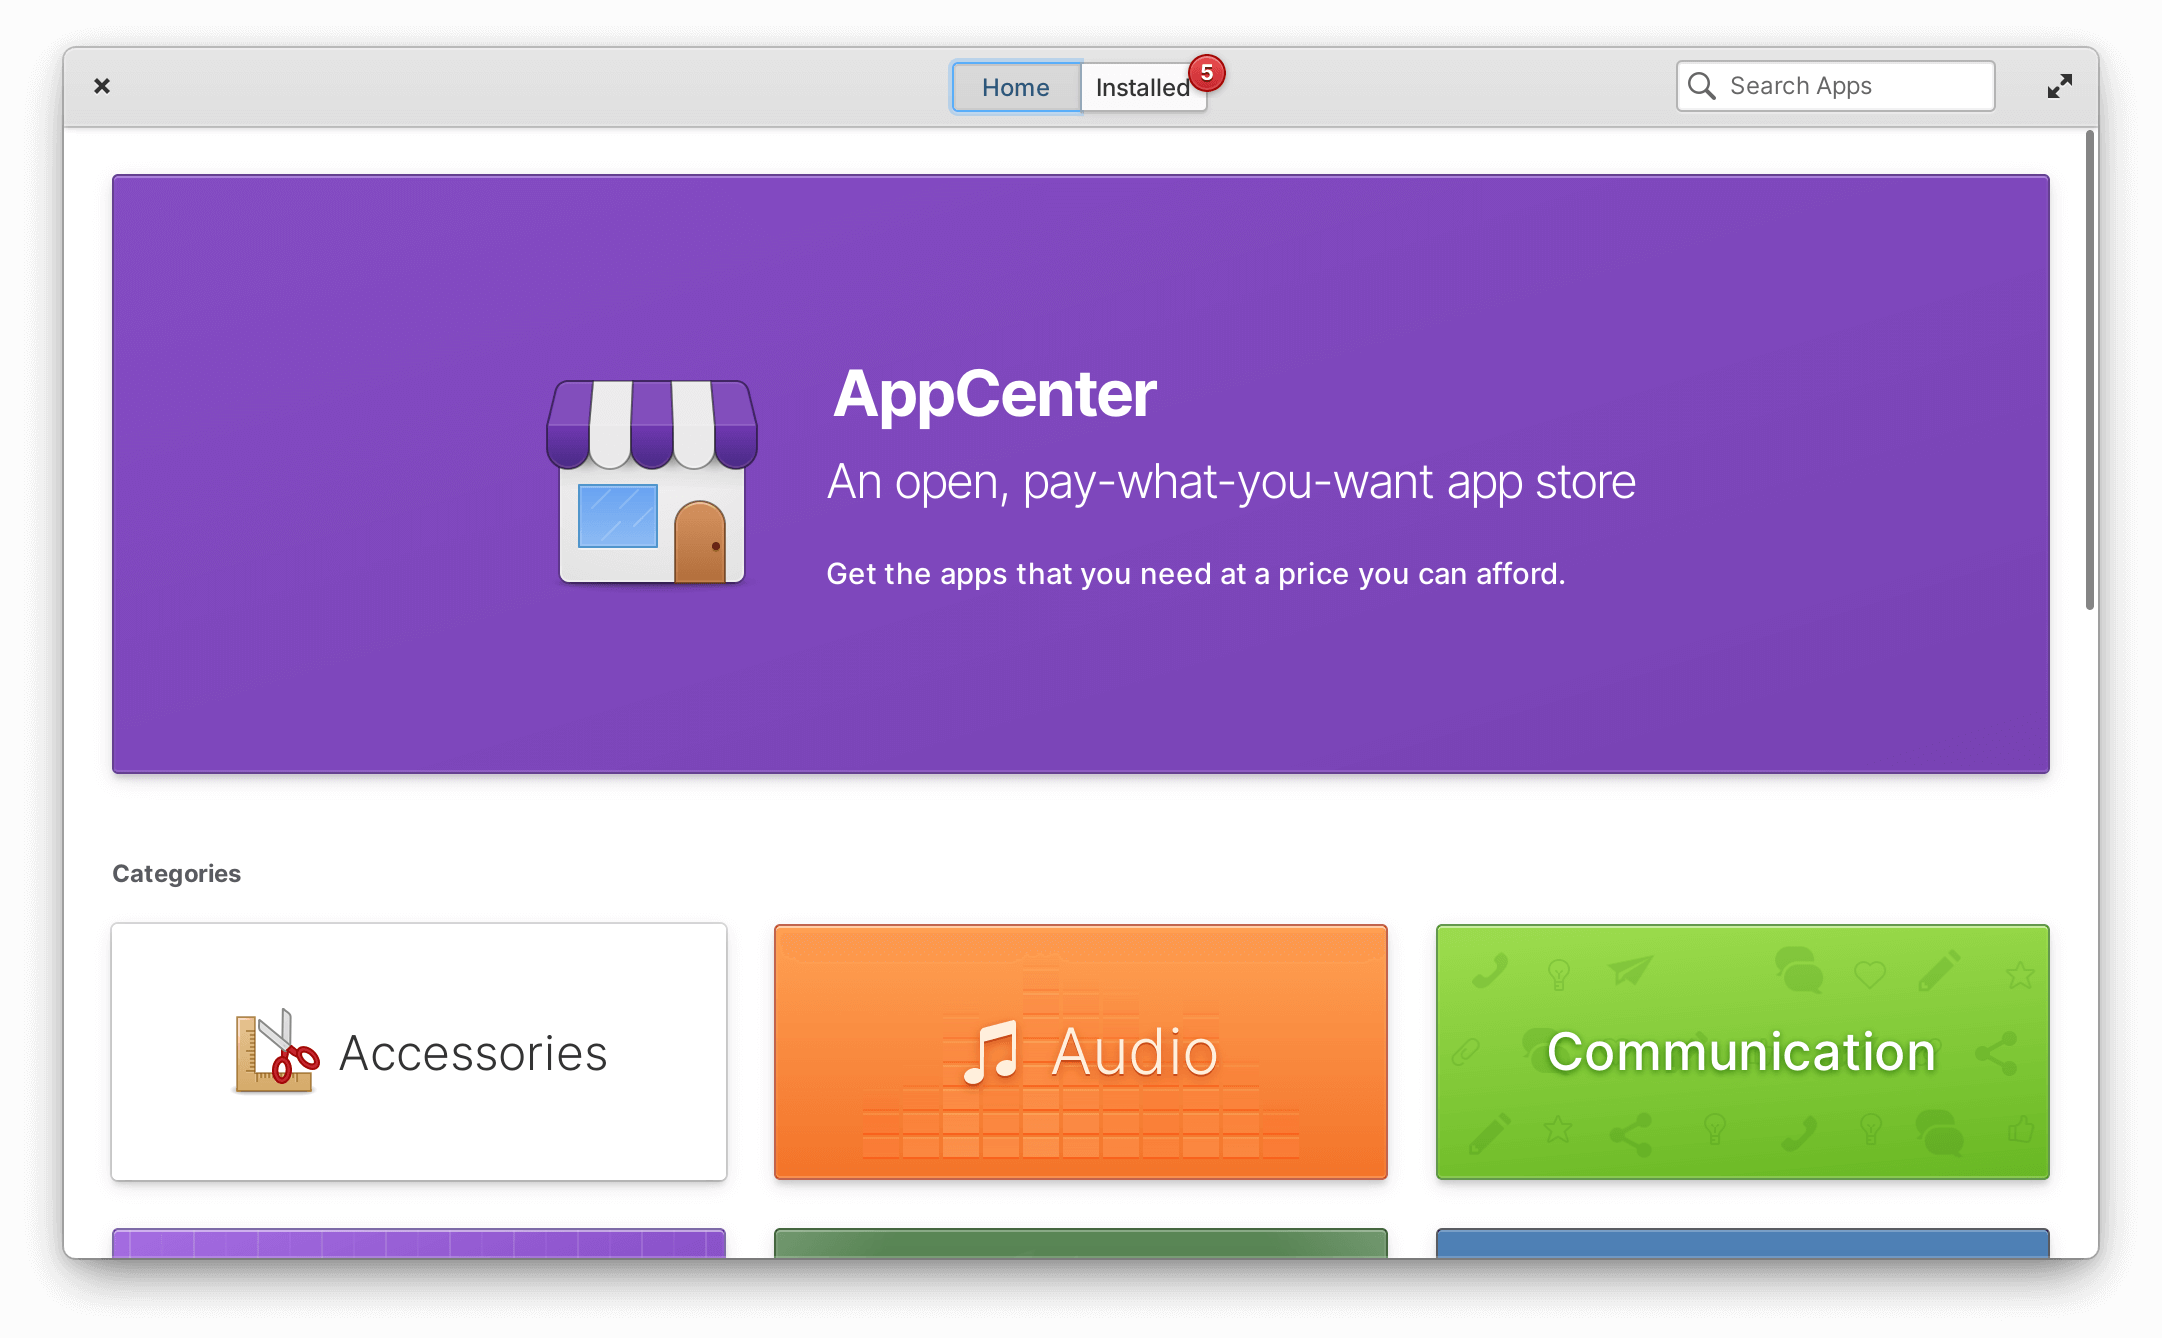
Task: Open the Accessories category
Action: click(418, 1053)
